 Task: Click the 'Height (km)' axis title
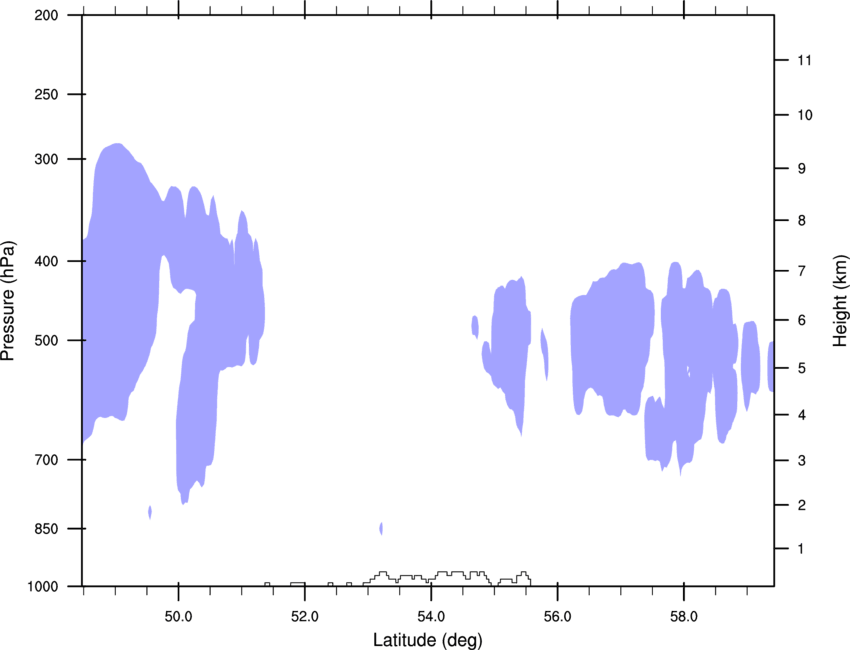tap(840, 301)
